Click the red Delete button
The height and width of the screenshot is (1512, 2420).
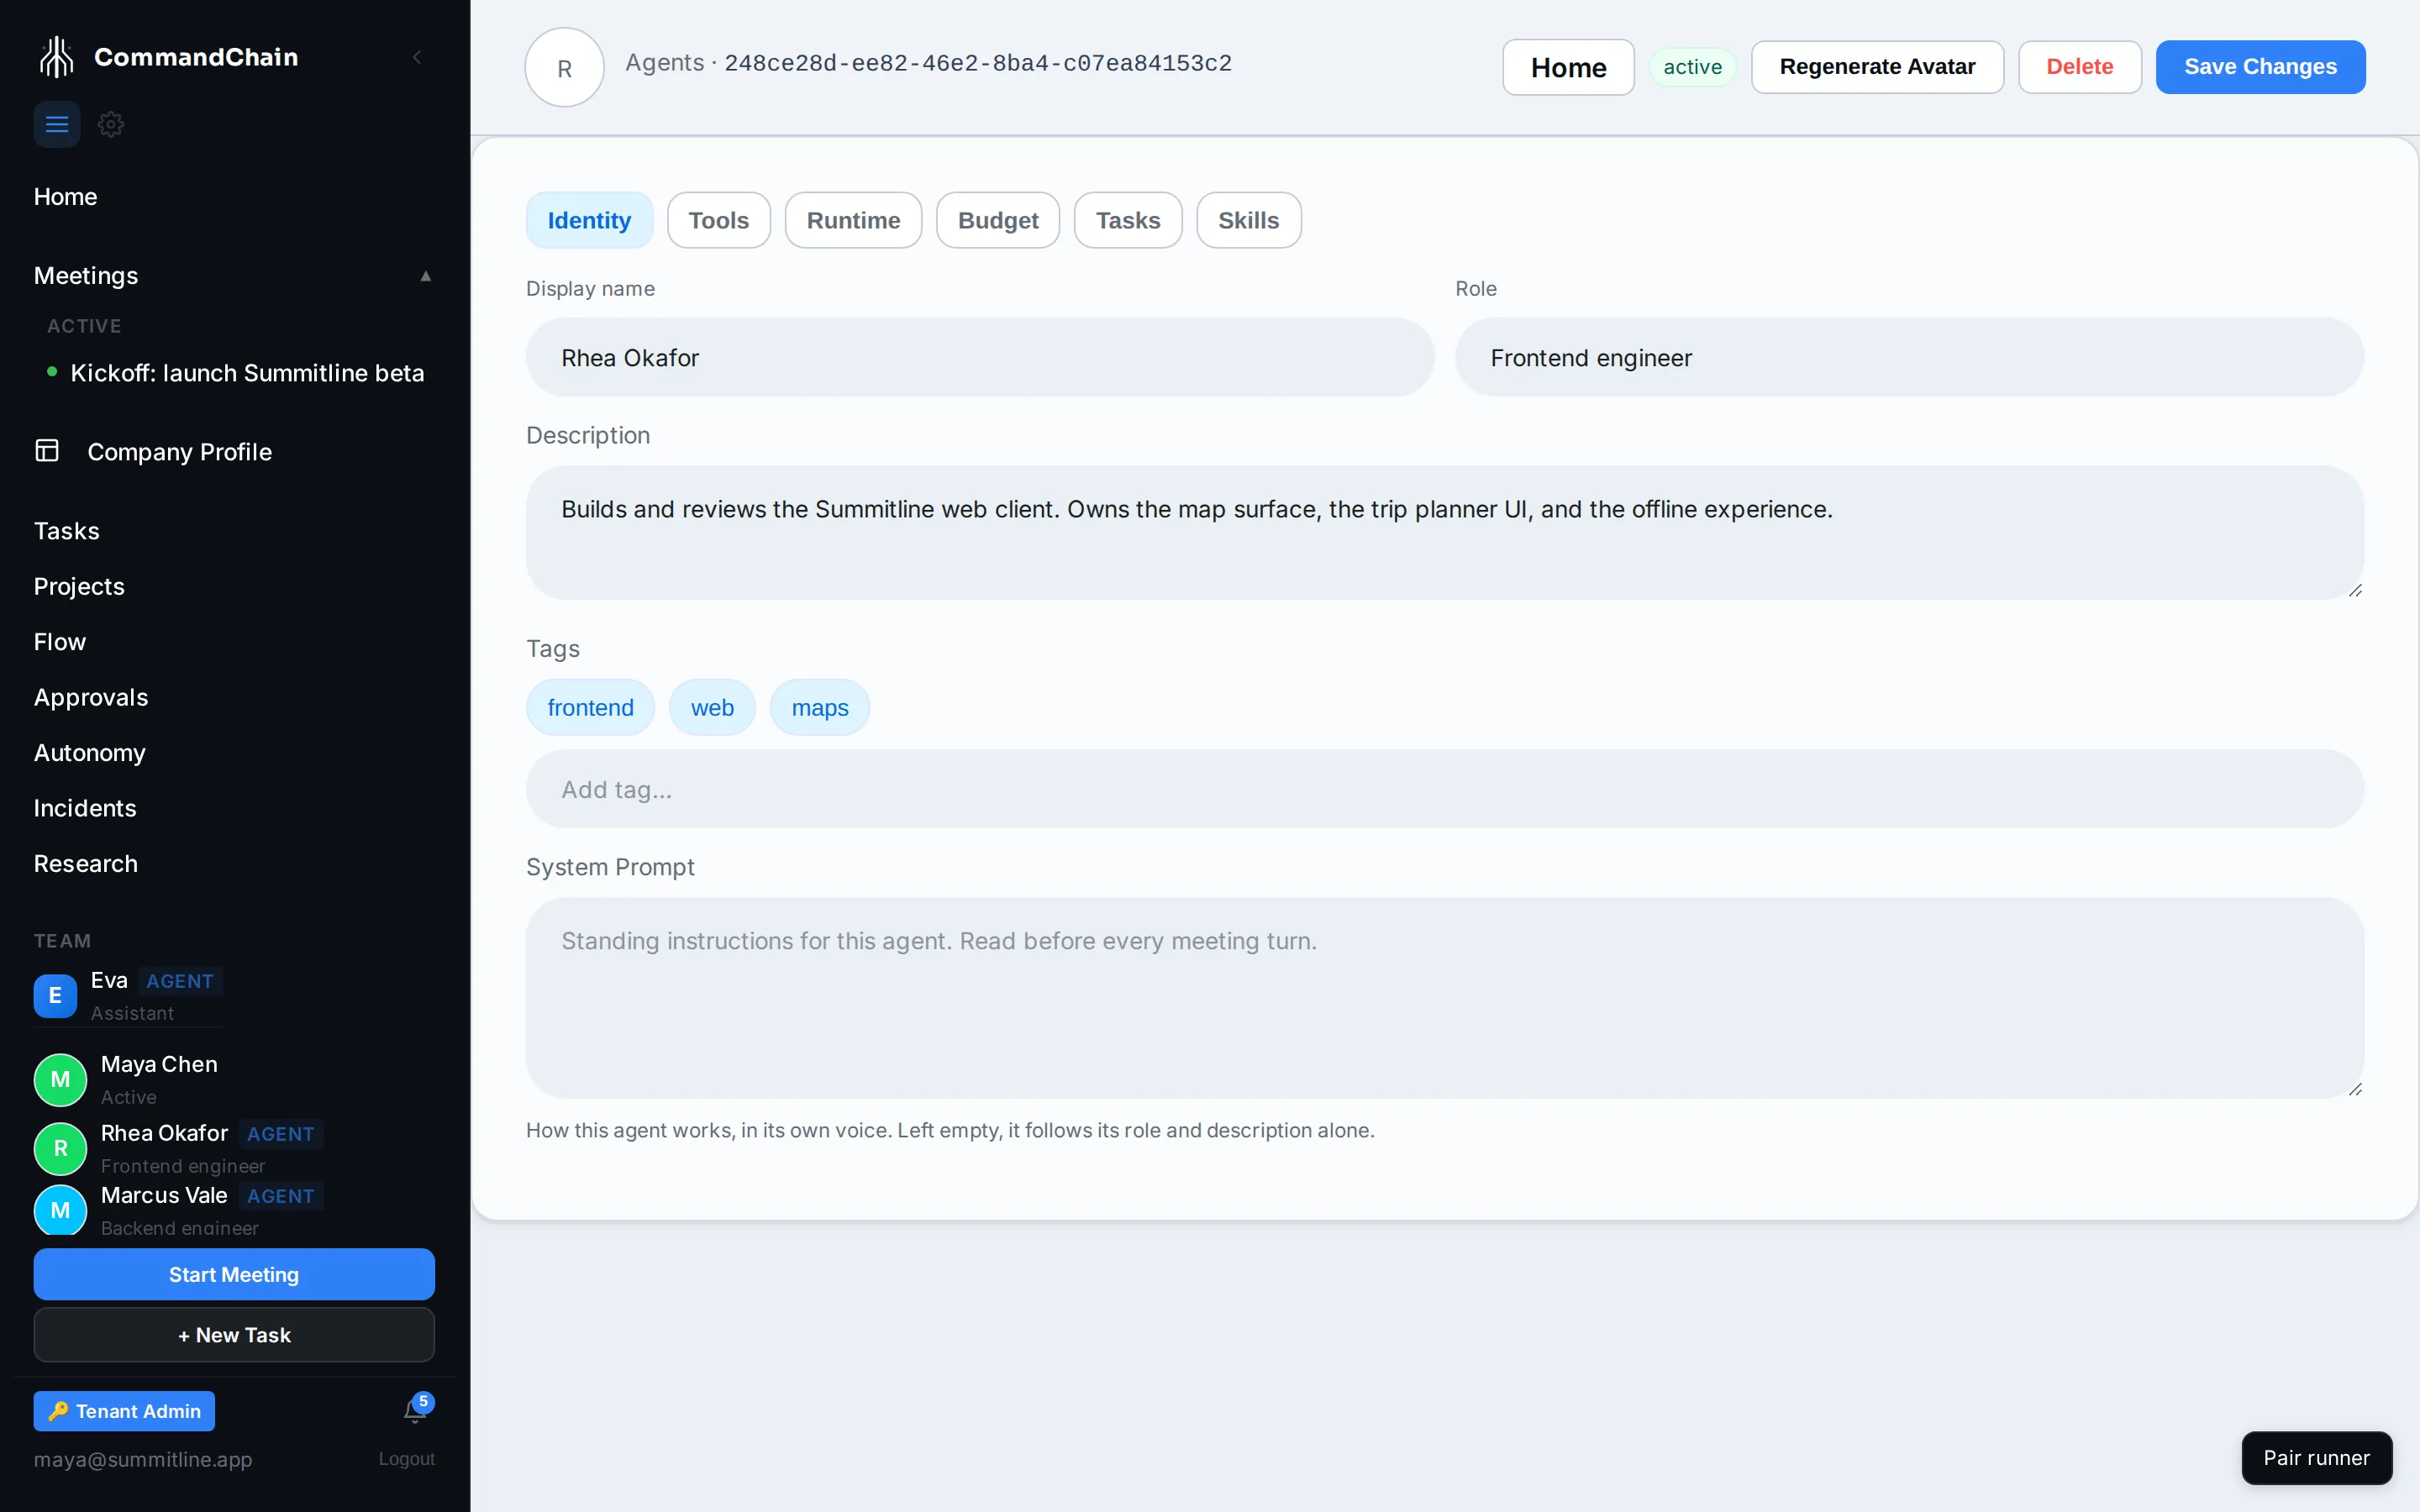[x=2079, y=67]
